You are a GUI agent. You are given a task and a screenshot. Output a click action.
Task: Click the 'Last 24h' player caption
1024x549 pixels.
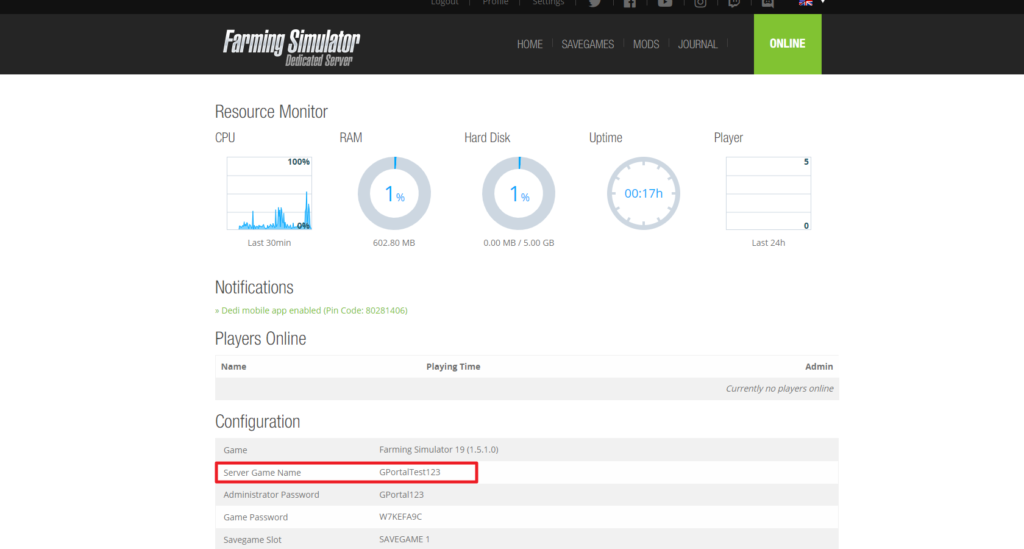768,243
